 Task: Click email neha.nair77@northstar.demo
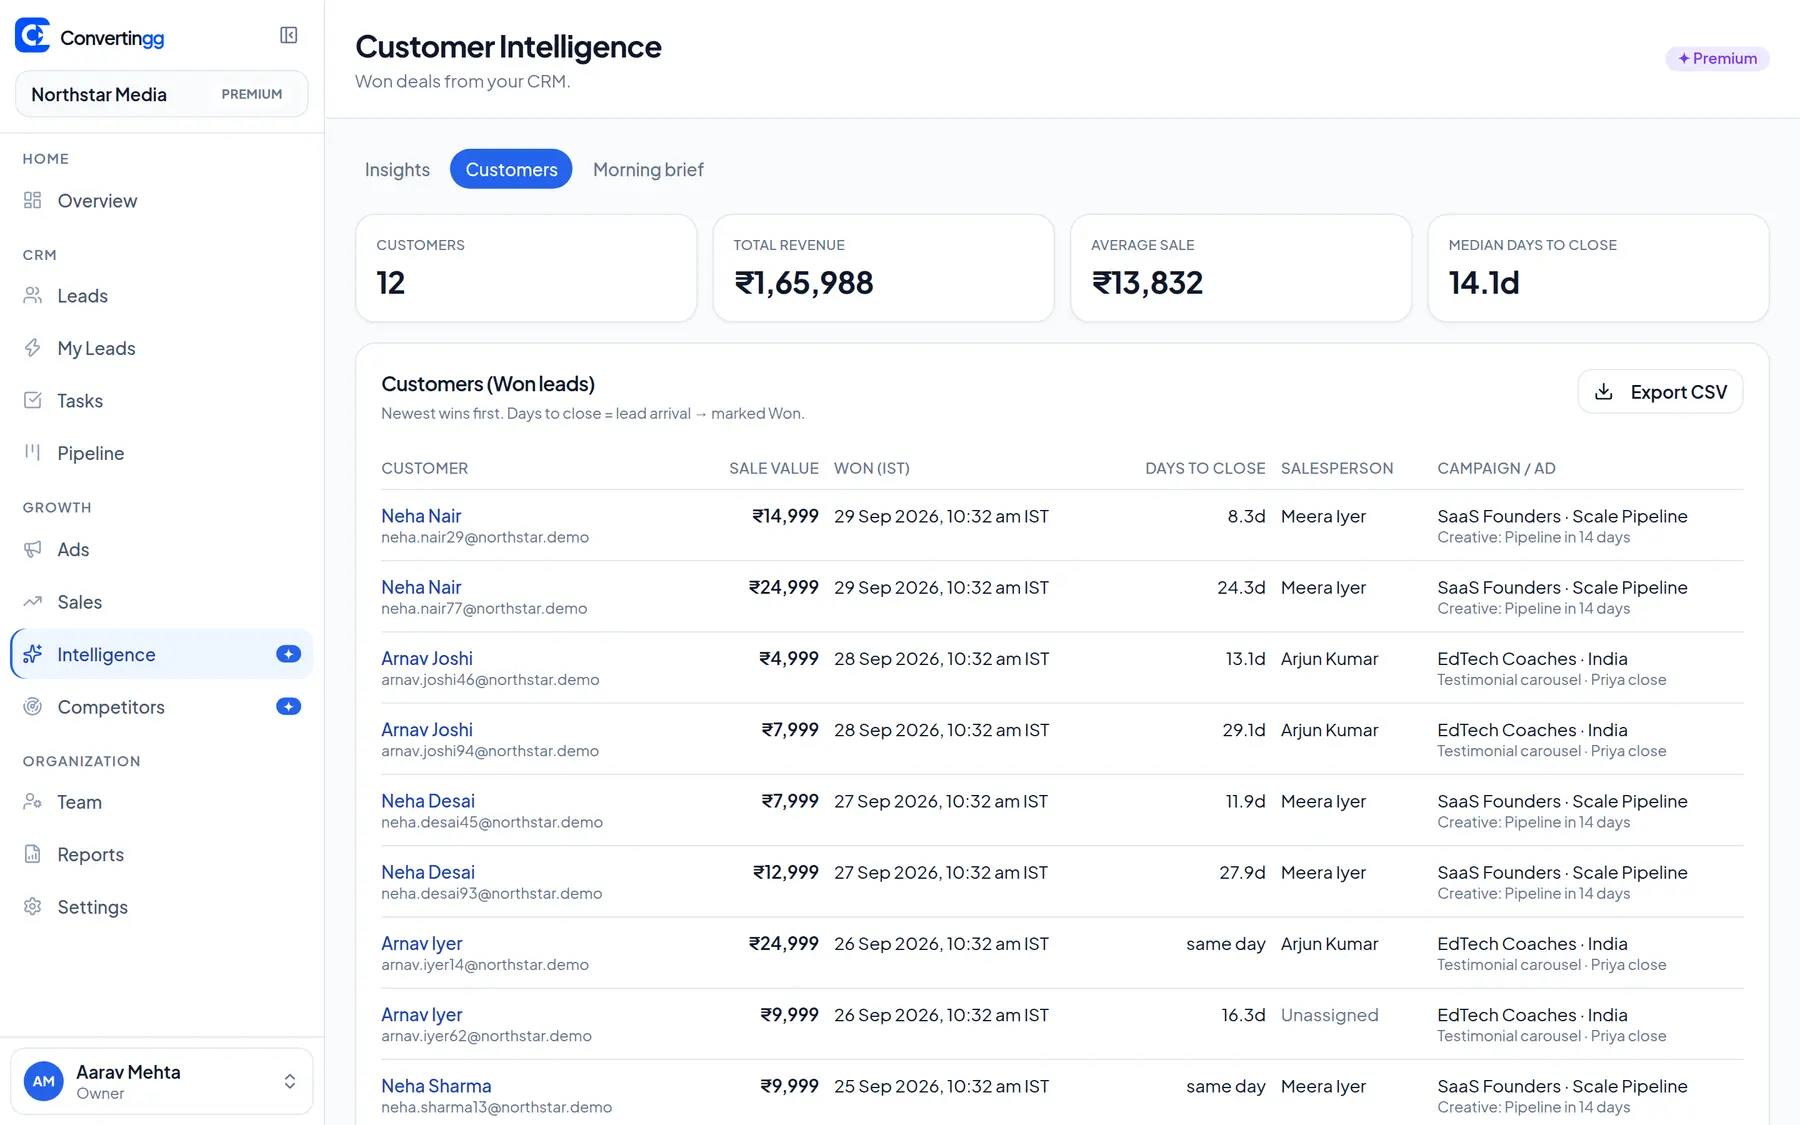(x=484, y=608)
